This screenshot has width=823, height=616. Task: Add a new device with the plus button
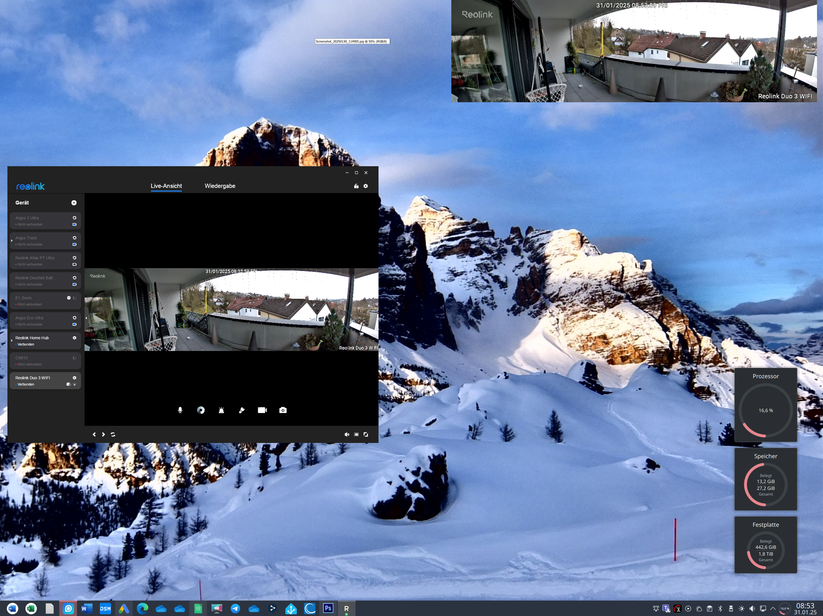tap(74, 202)
